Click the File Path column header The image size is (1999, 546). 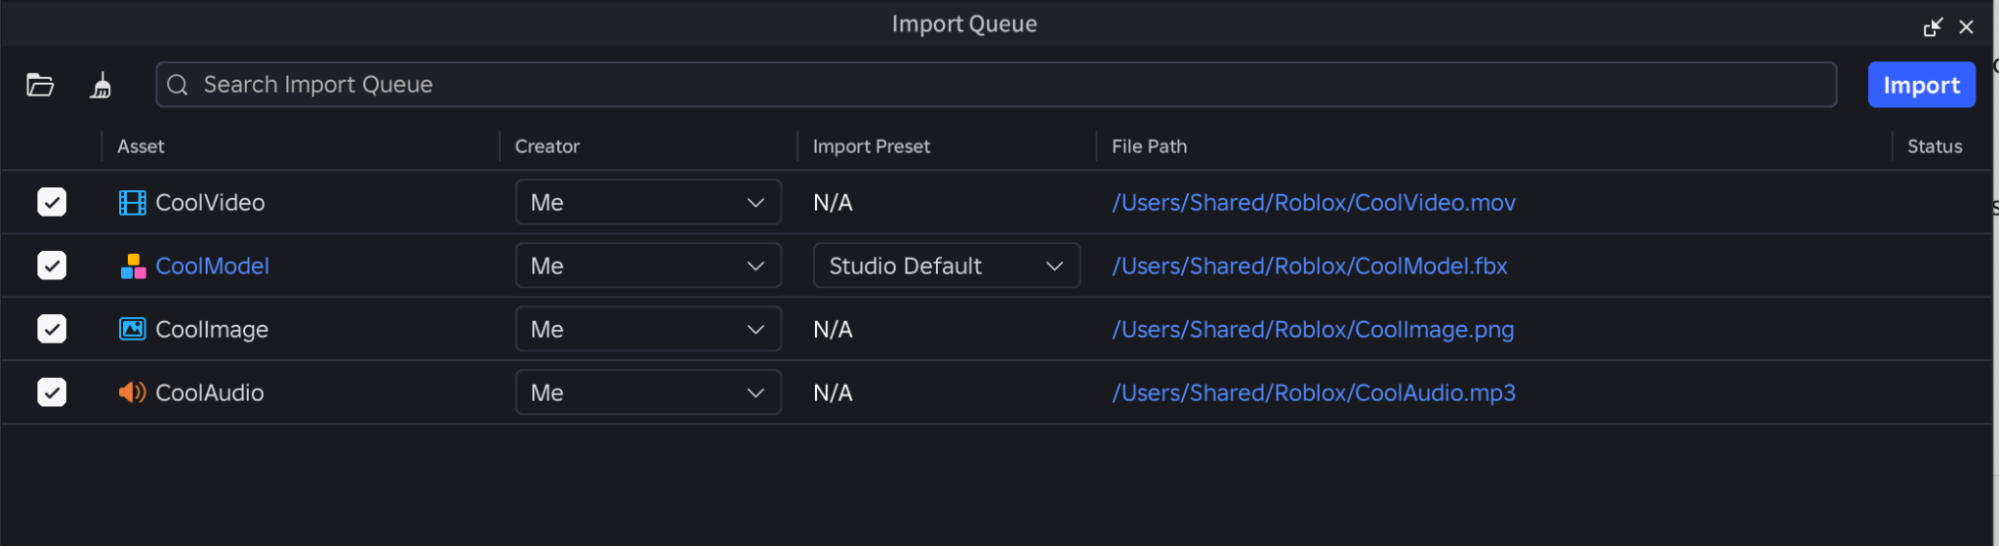pyautogui.click(x=1149, y=147)
